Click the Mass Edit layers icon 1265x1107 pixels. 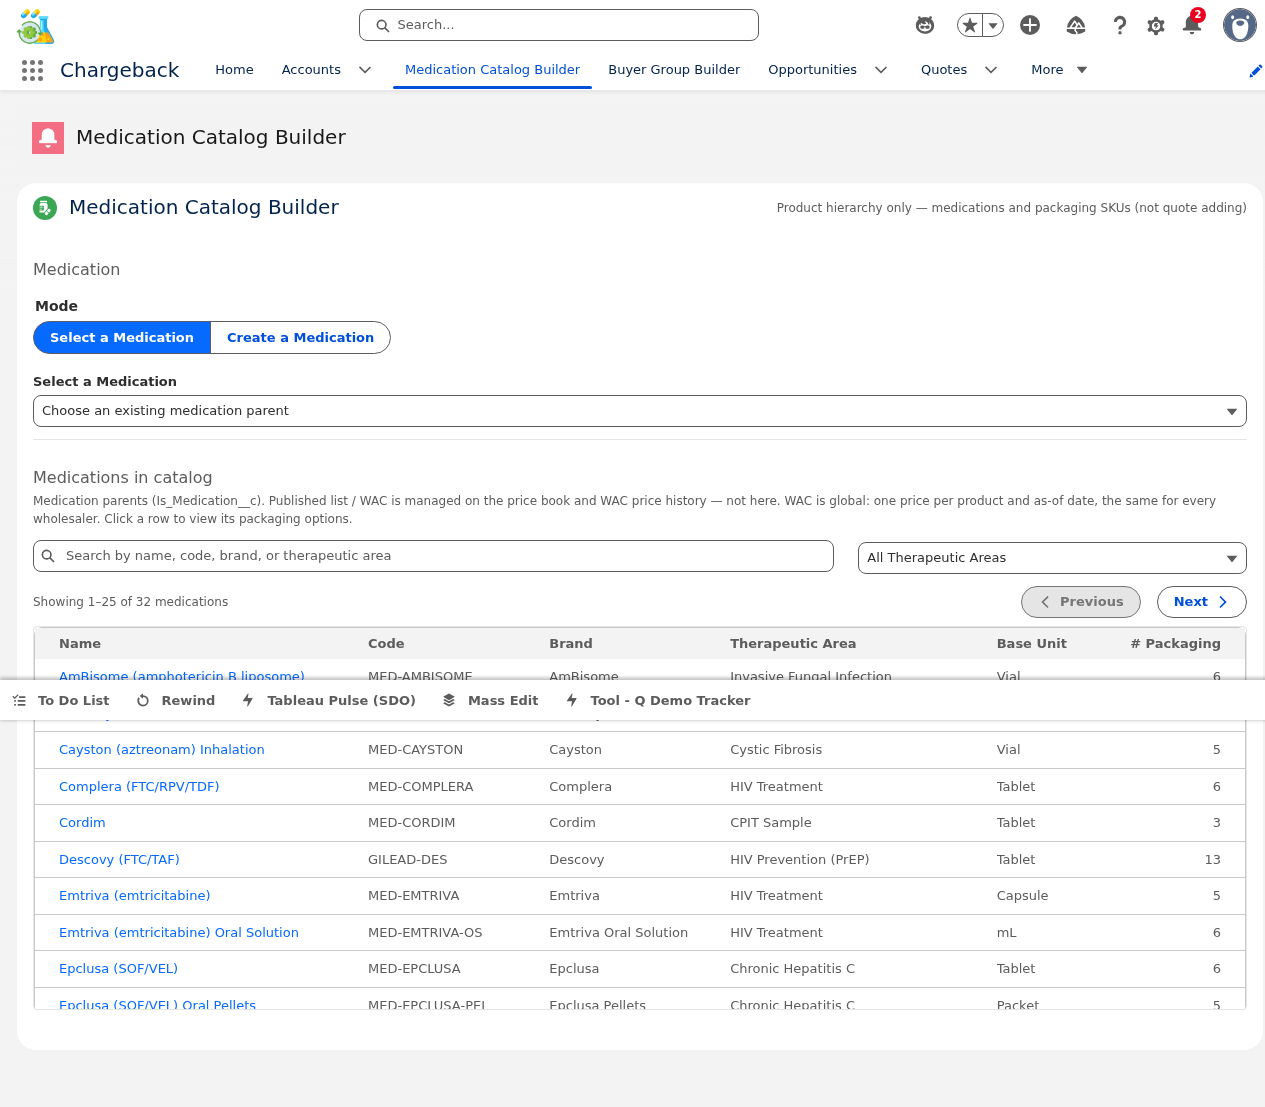449,701
